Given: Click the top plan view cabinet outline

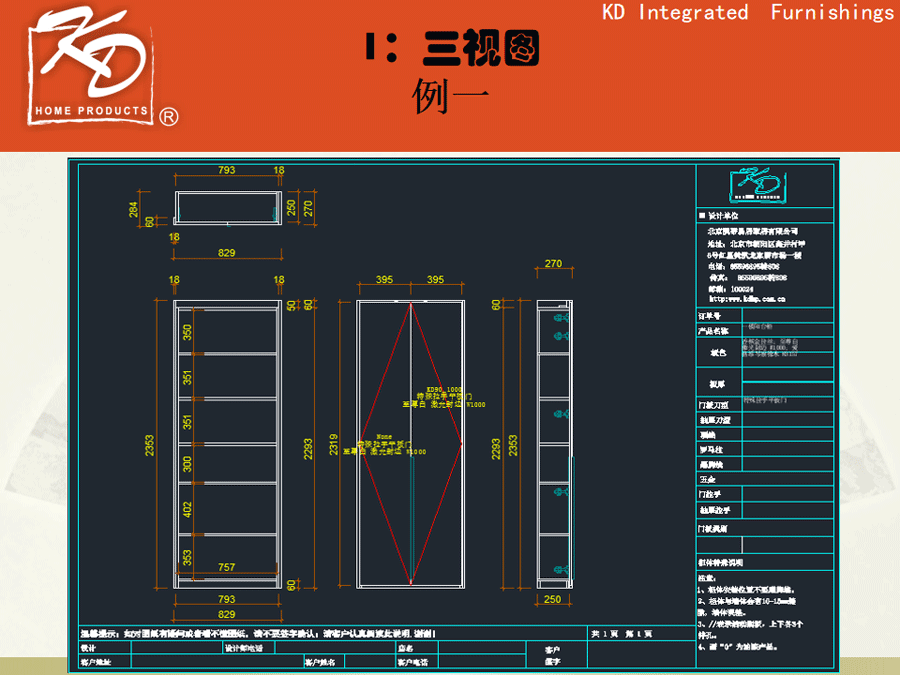Looking at the screenshot, I should point(227,208).
